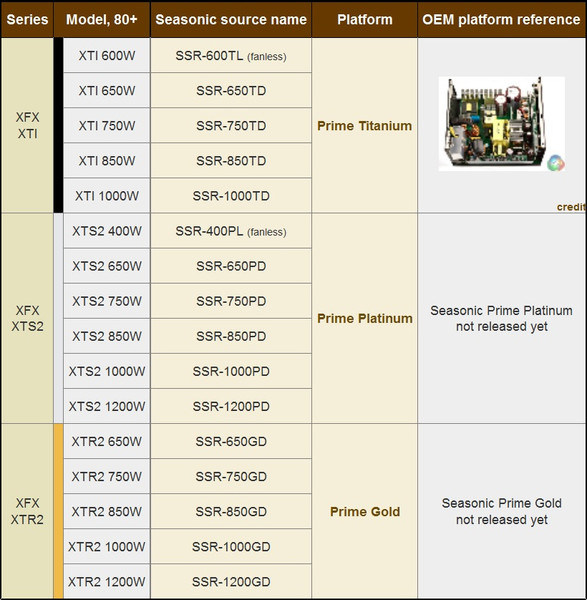Click the XTR2 1000W model cell
This screenshot has width=587, height=600.
point(107,546)
